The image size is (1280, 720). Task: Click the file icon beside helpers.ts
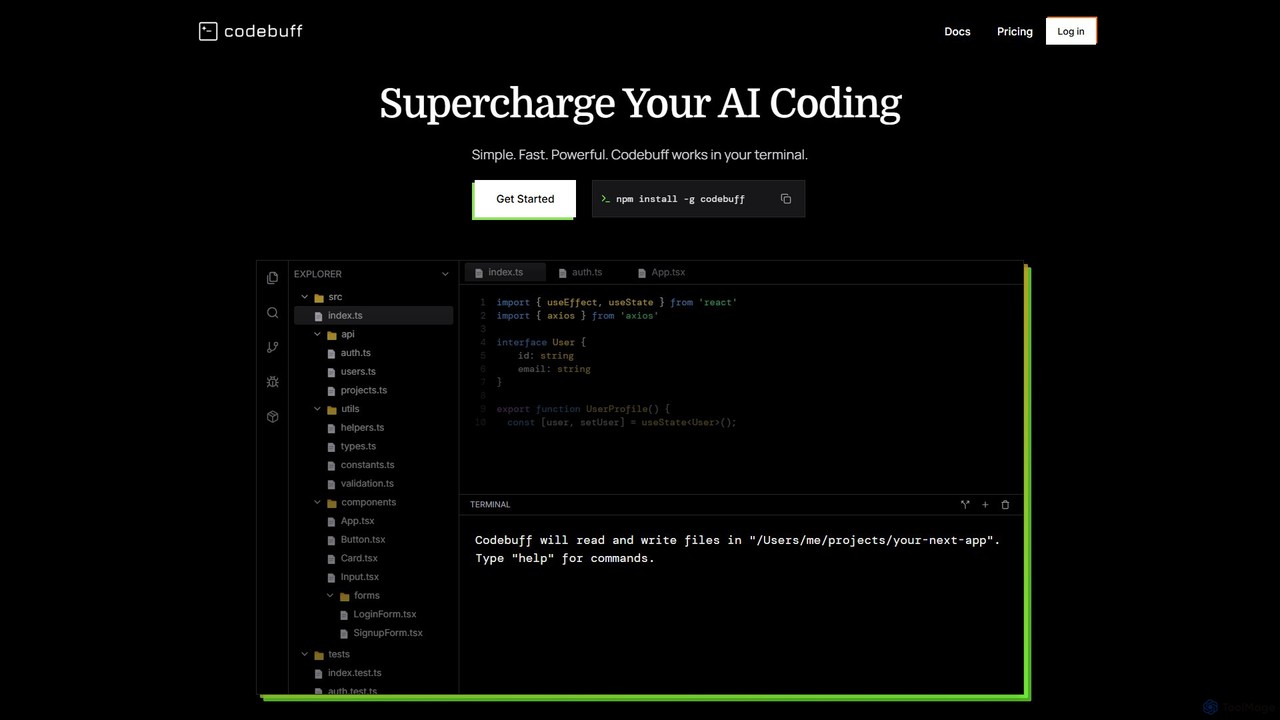tap(332, 428)
